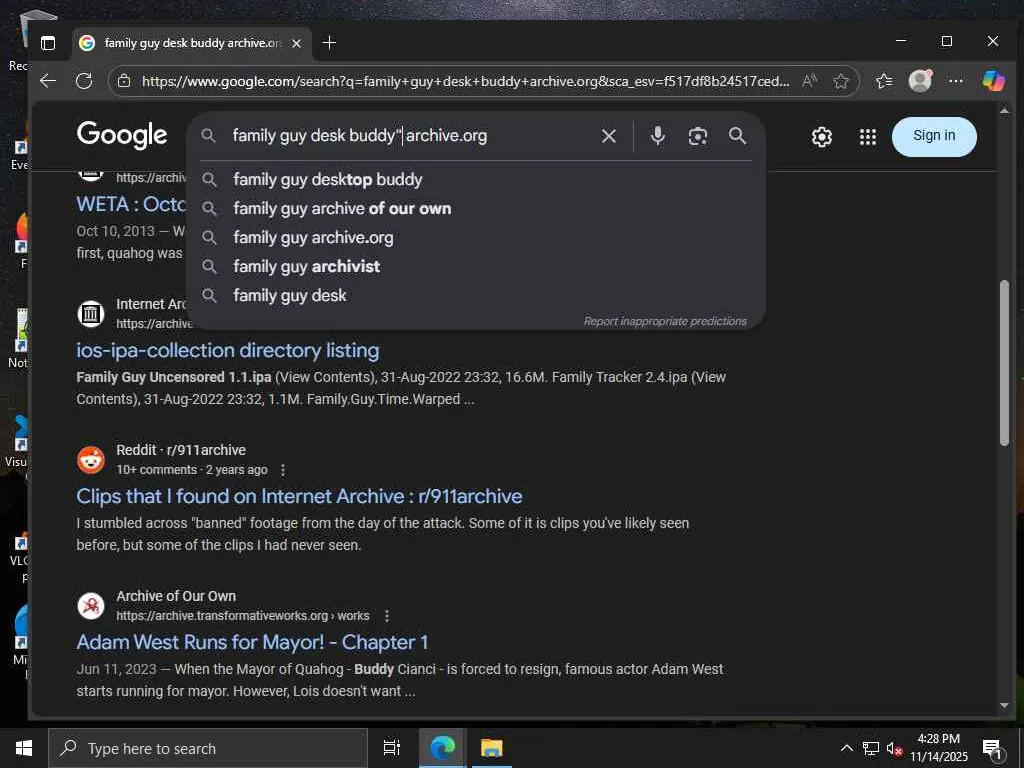Viewport: 1024px width, 768px height.
Task: Open the Favorites list
Action: (x=884, y=81)
